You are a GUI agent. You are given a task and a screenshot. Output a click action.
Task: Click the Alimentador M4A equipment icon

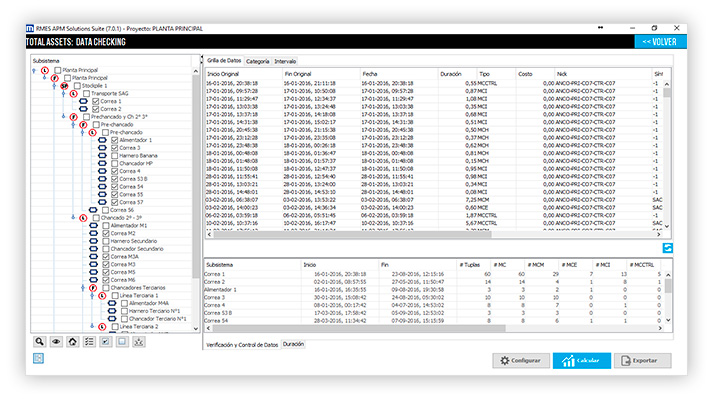(112, 303)
